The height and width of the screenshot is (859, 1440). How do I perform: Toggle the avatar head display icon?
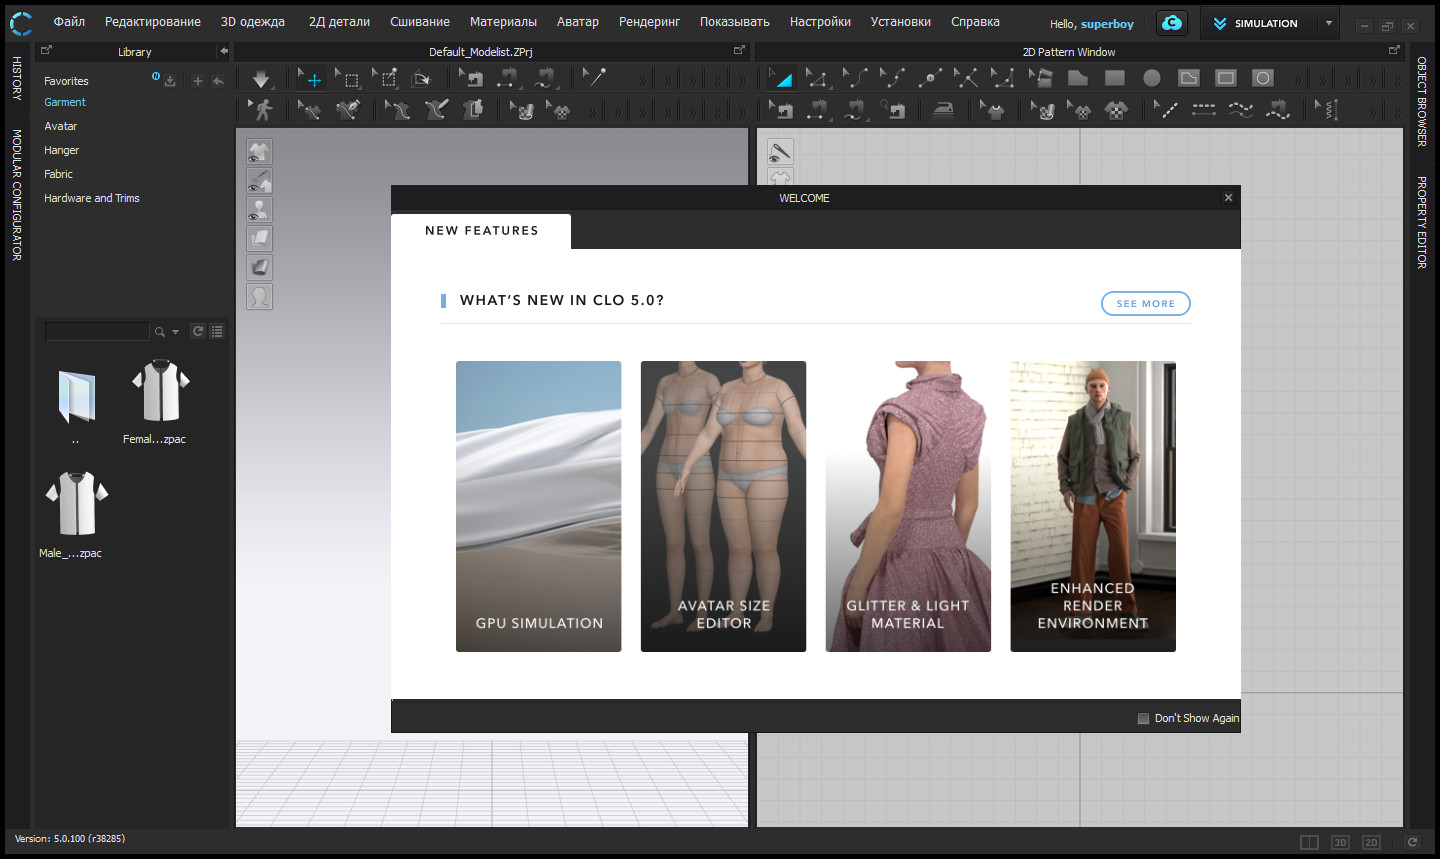[259, 297]
